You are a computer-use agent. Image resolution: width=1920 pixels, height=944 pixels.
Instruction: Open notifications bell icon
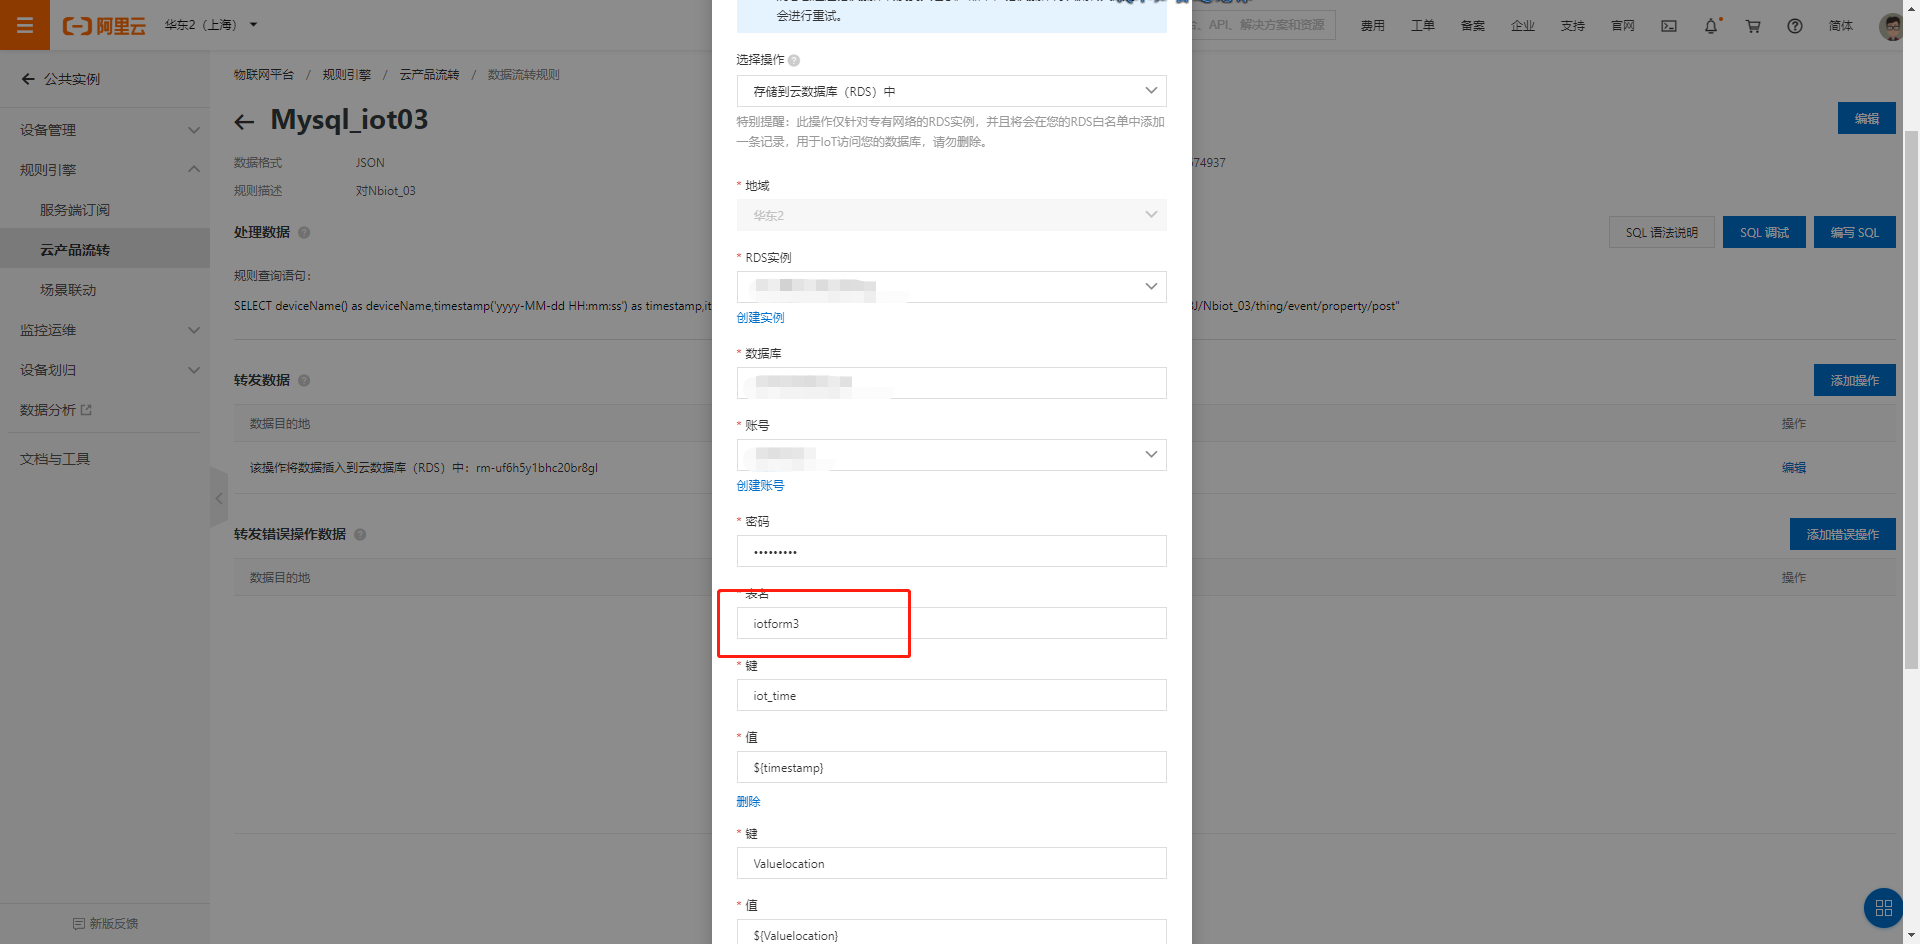(1711, 26)
